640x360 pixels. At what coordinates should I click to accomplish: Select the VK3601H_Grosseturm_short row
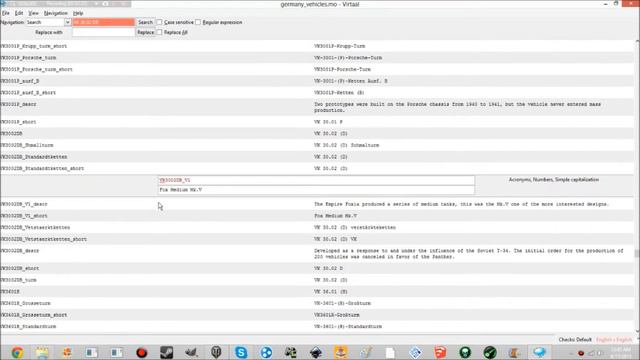[317, 315]
